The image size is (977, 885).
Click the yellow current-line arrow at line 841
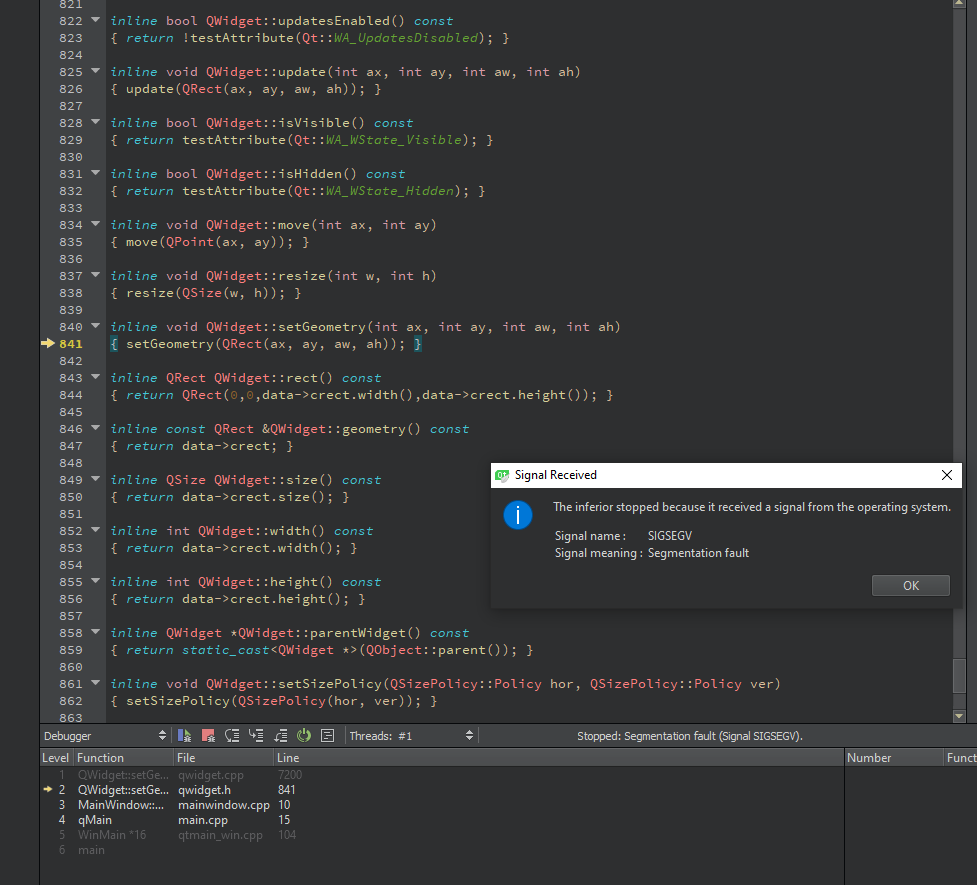[x=48, y=343]
